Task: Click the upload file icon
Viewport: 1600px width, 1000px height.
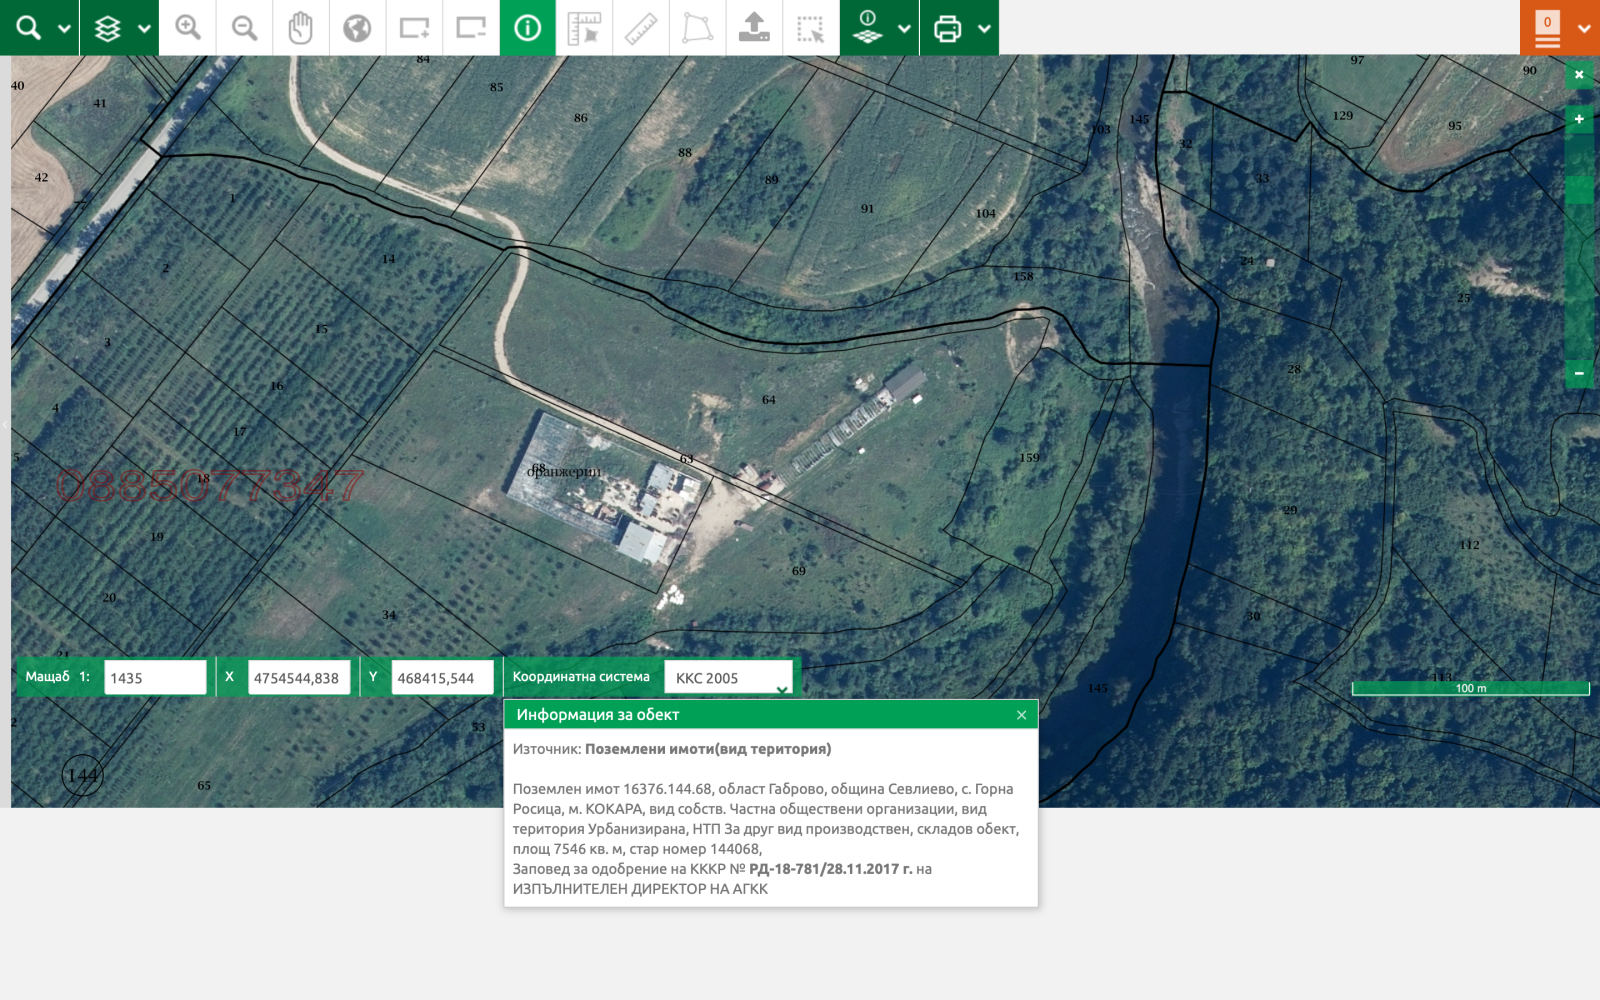Action: click(x=754, y=28)
